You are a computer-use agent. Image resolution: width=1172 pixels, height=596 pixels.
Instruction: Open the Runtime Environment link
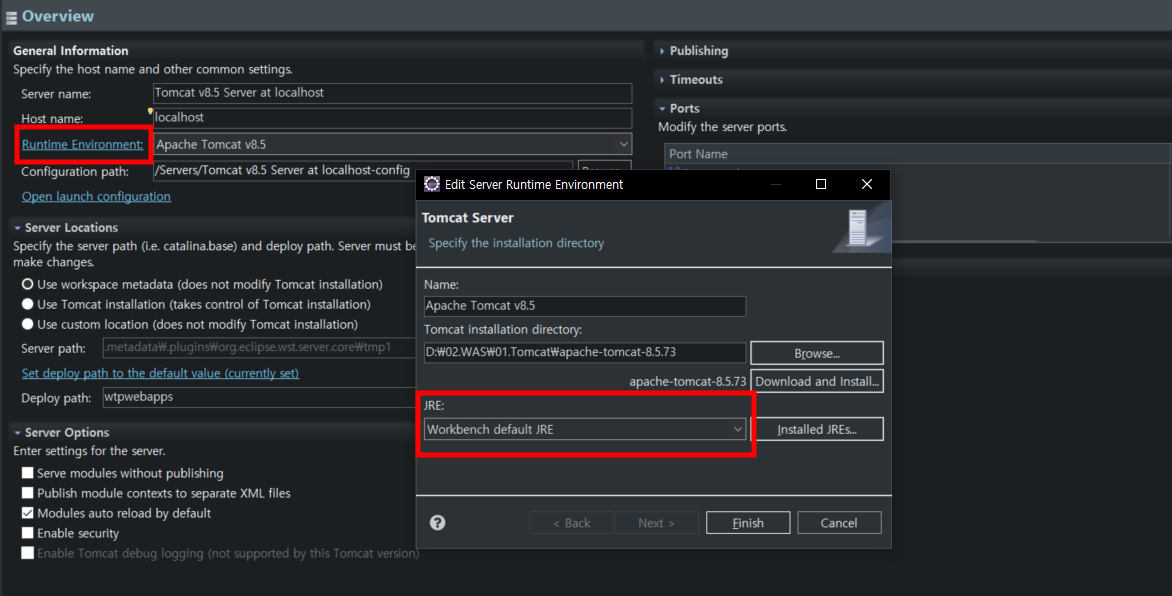(82, 145)
